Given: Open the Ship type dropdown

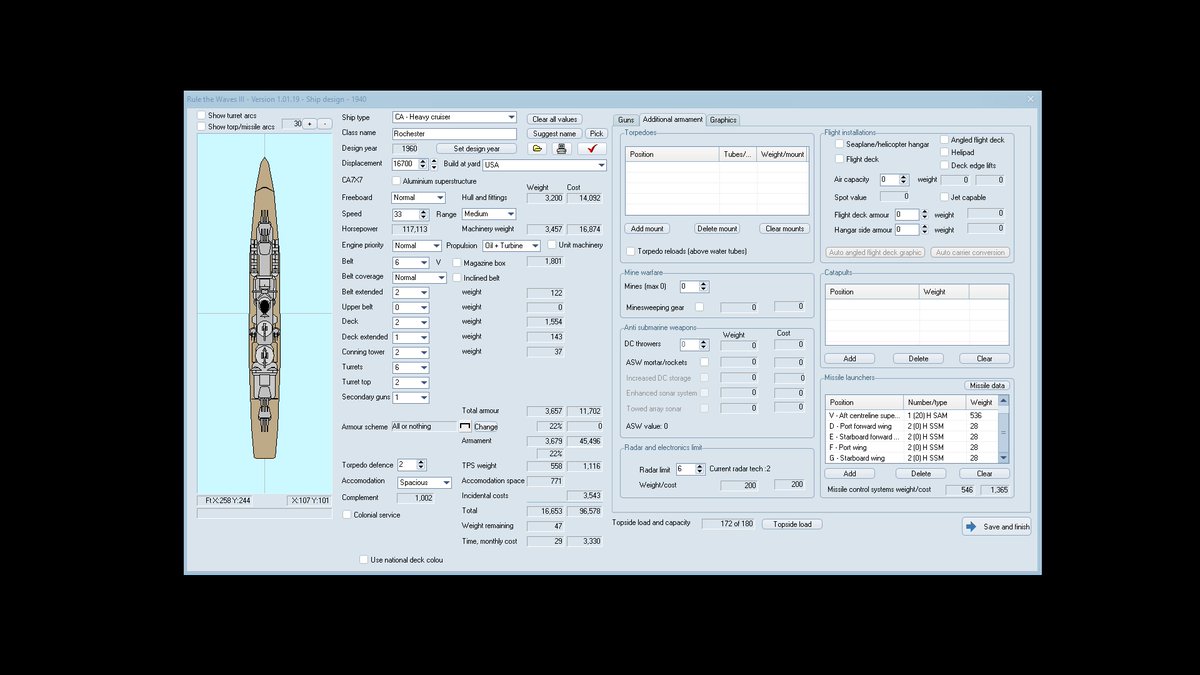Looking at the screenshot, I should click(511, 118).
